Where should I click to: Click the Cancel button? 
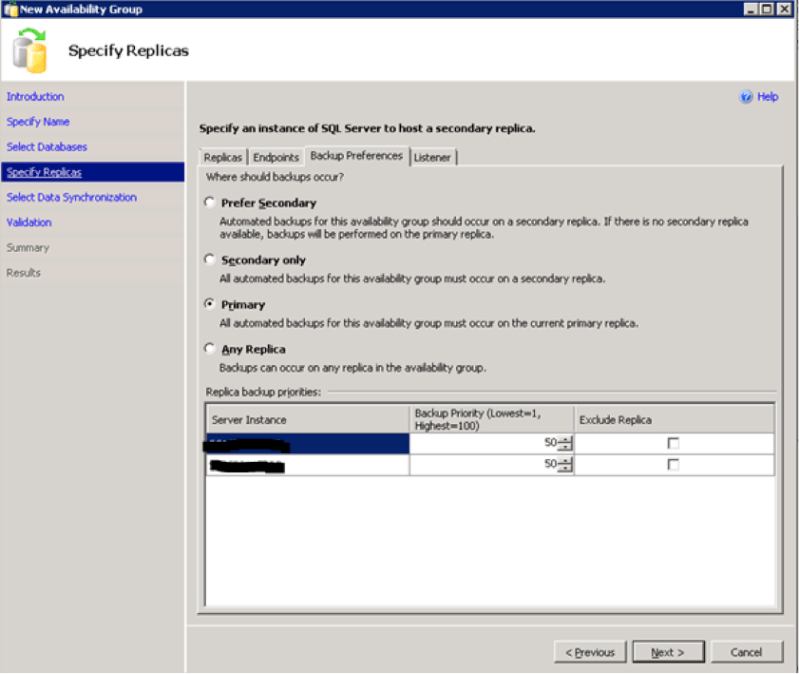(x=747, y=652)
